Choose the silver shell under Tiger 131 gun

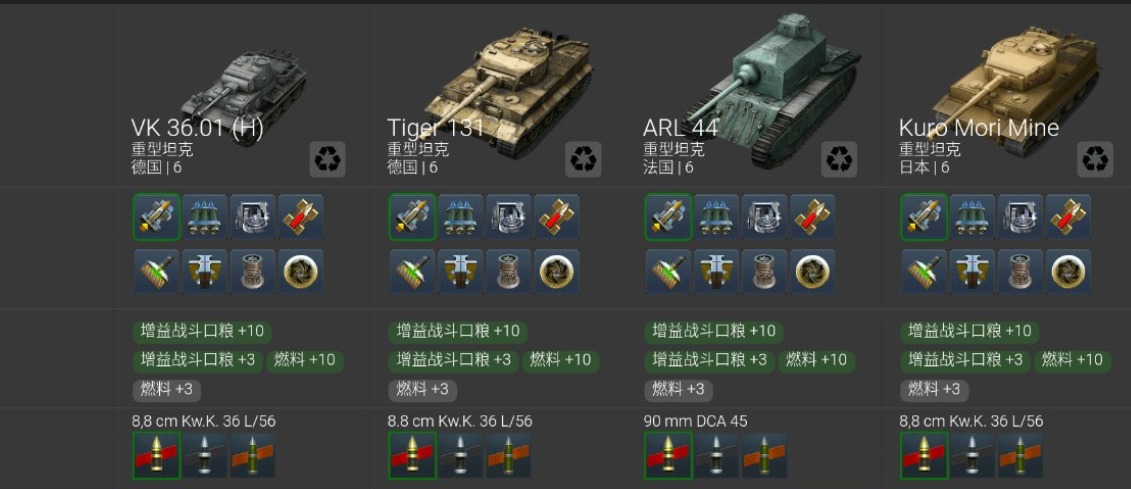(x=461, y=455)
